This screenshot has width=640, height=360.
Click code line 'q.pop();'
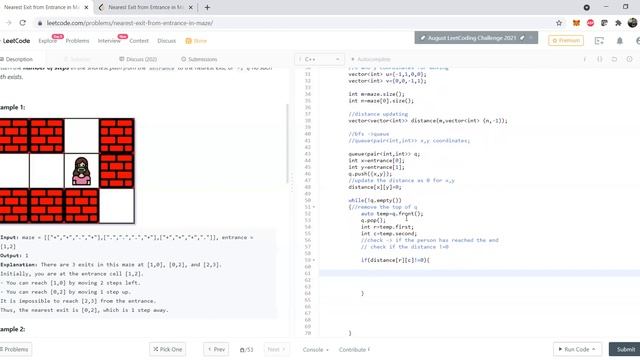[x=373, y=220]
